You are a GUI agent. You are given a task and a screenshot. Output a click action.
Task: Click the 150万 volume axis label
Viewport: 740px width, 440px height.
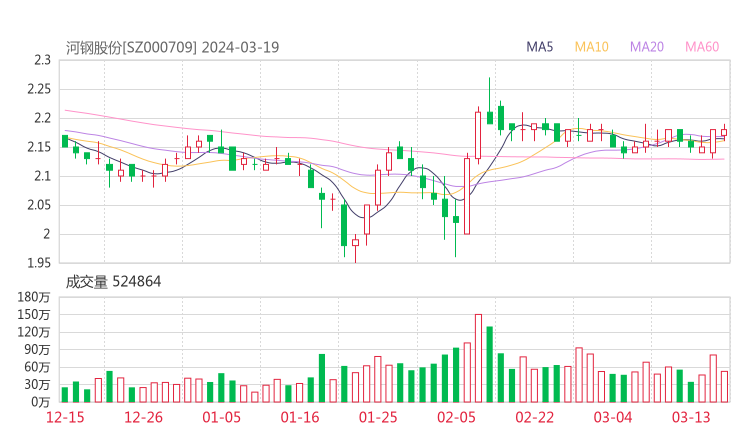click(x=34, y=314)
